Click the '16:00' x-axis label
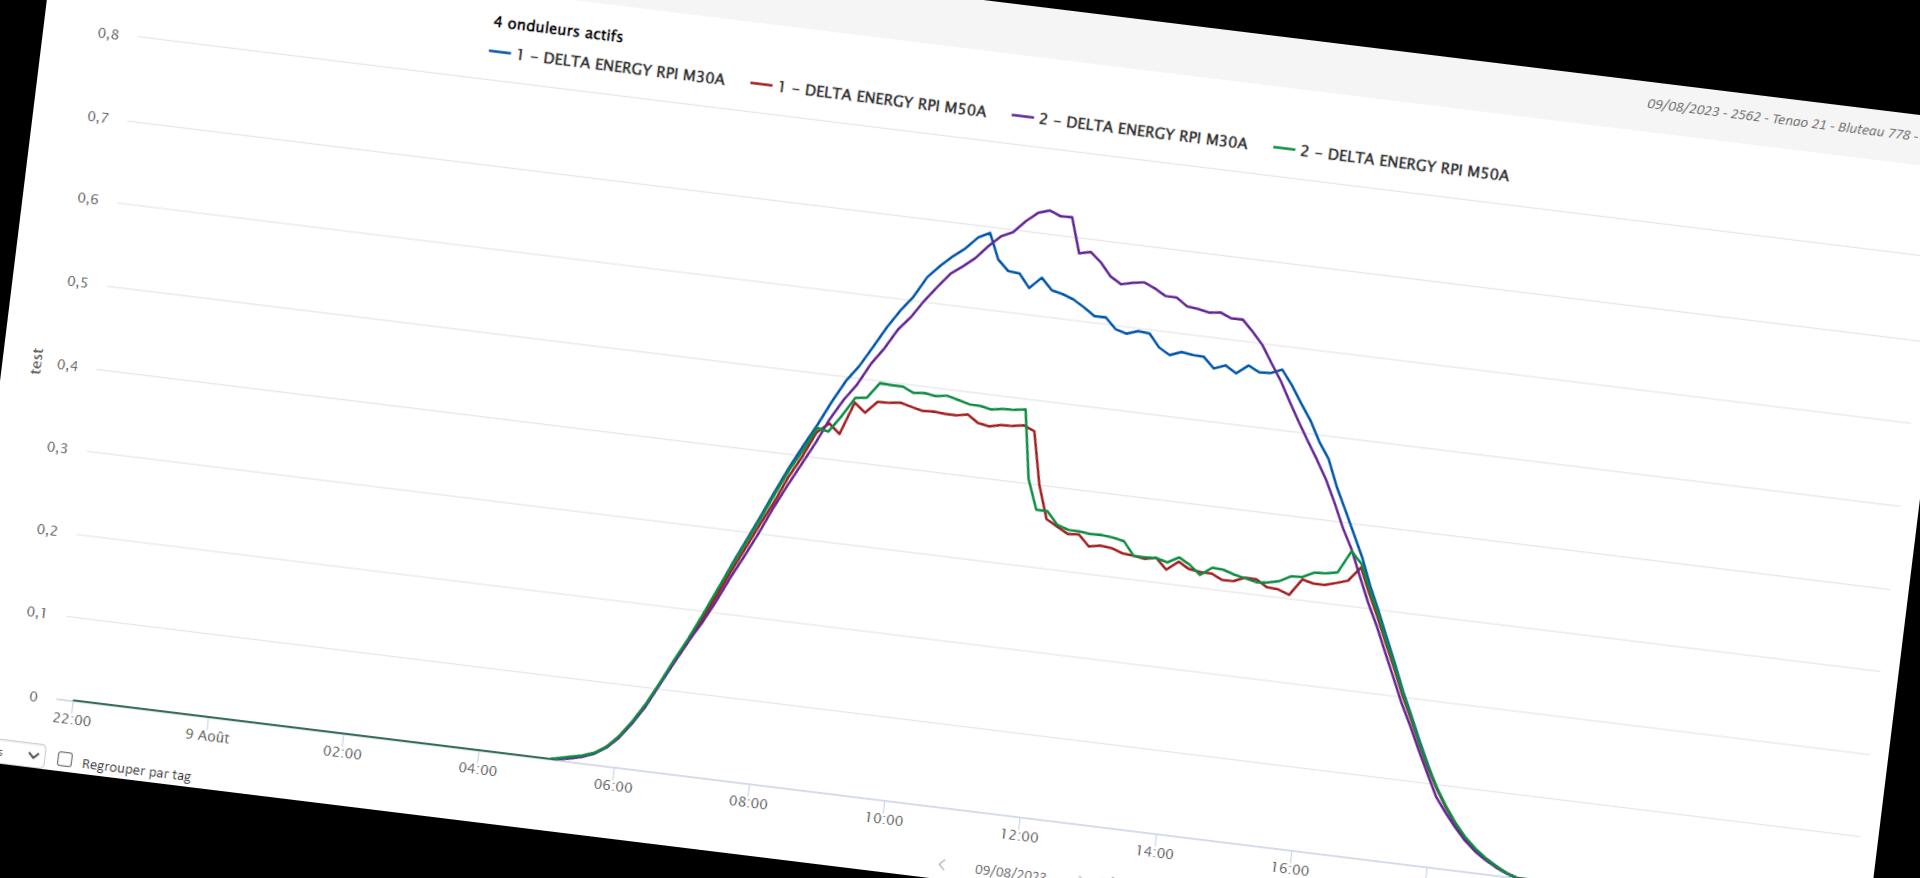Screen dimensions: 1920x878 click(1290, 868)
